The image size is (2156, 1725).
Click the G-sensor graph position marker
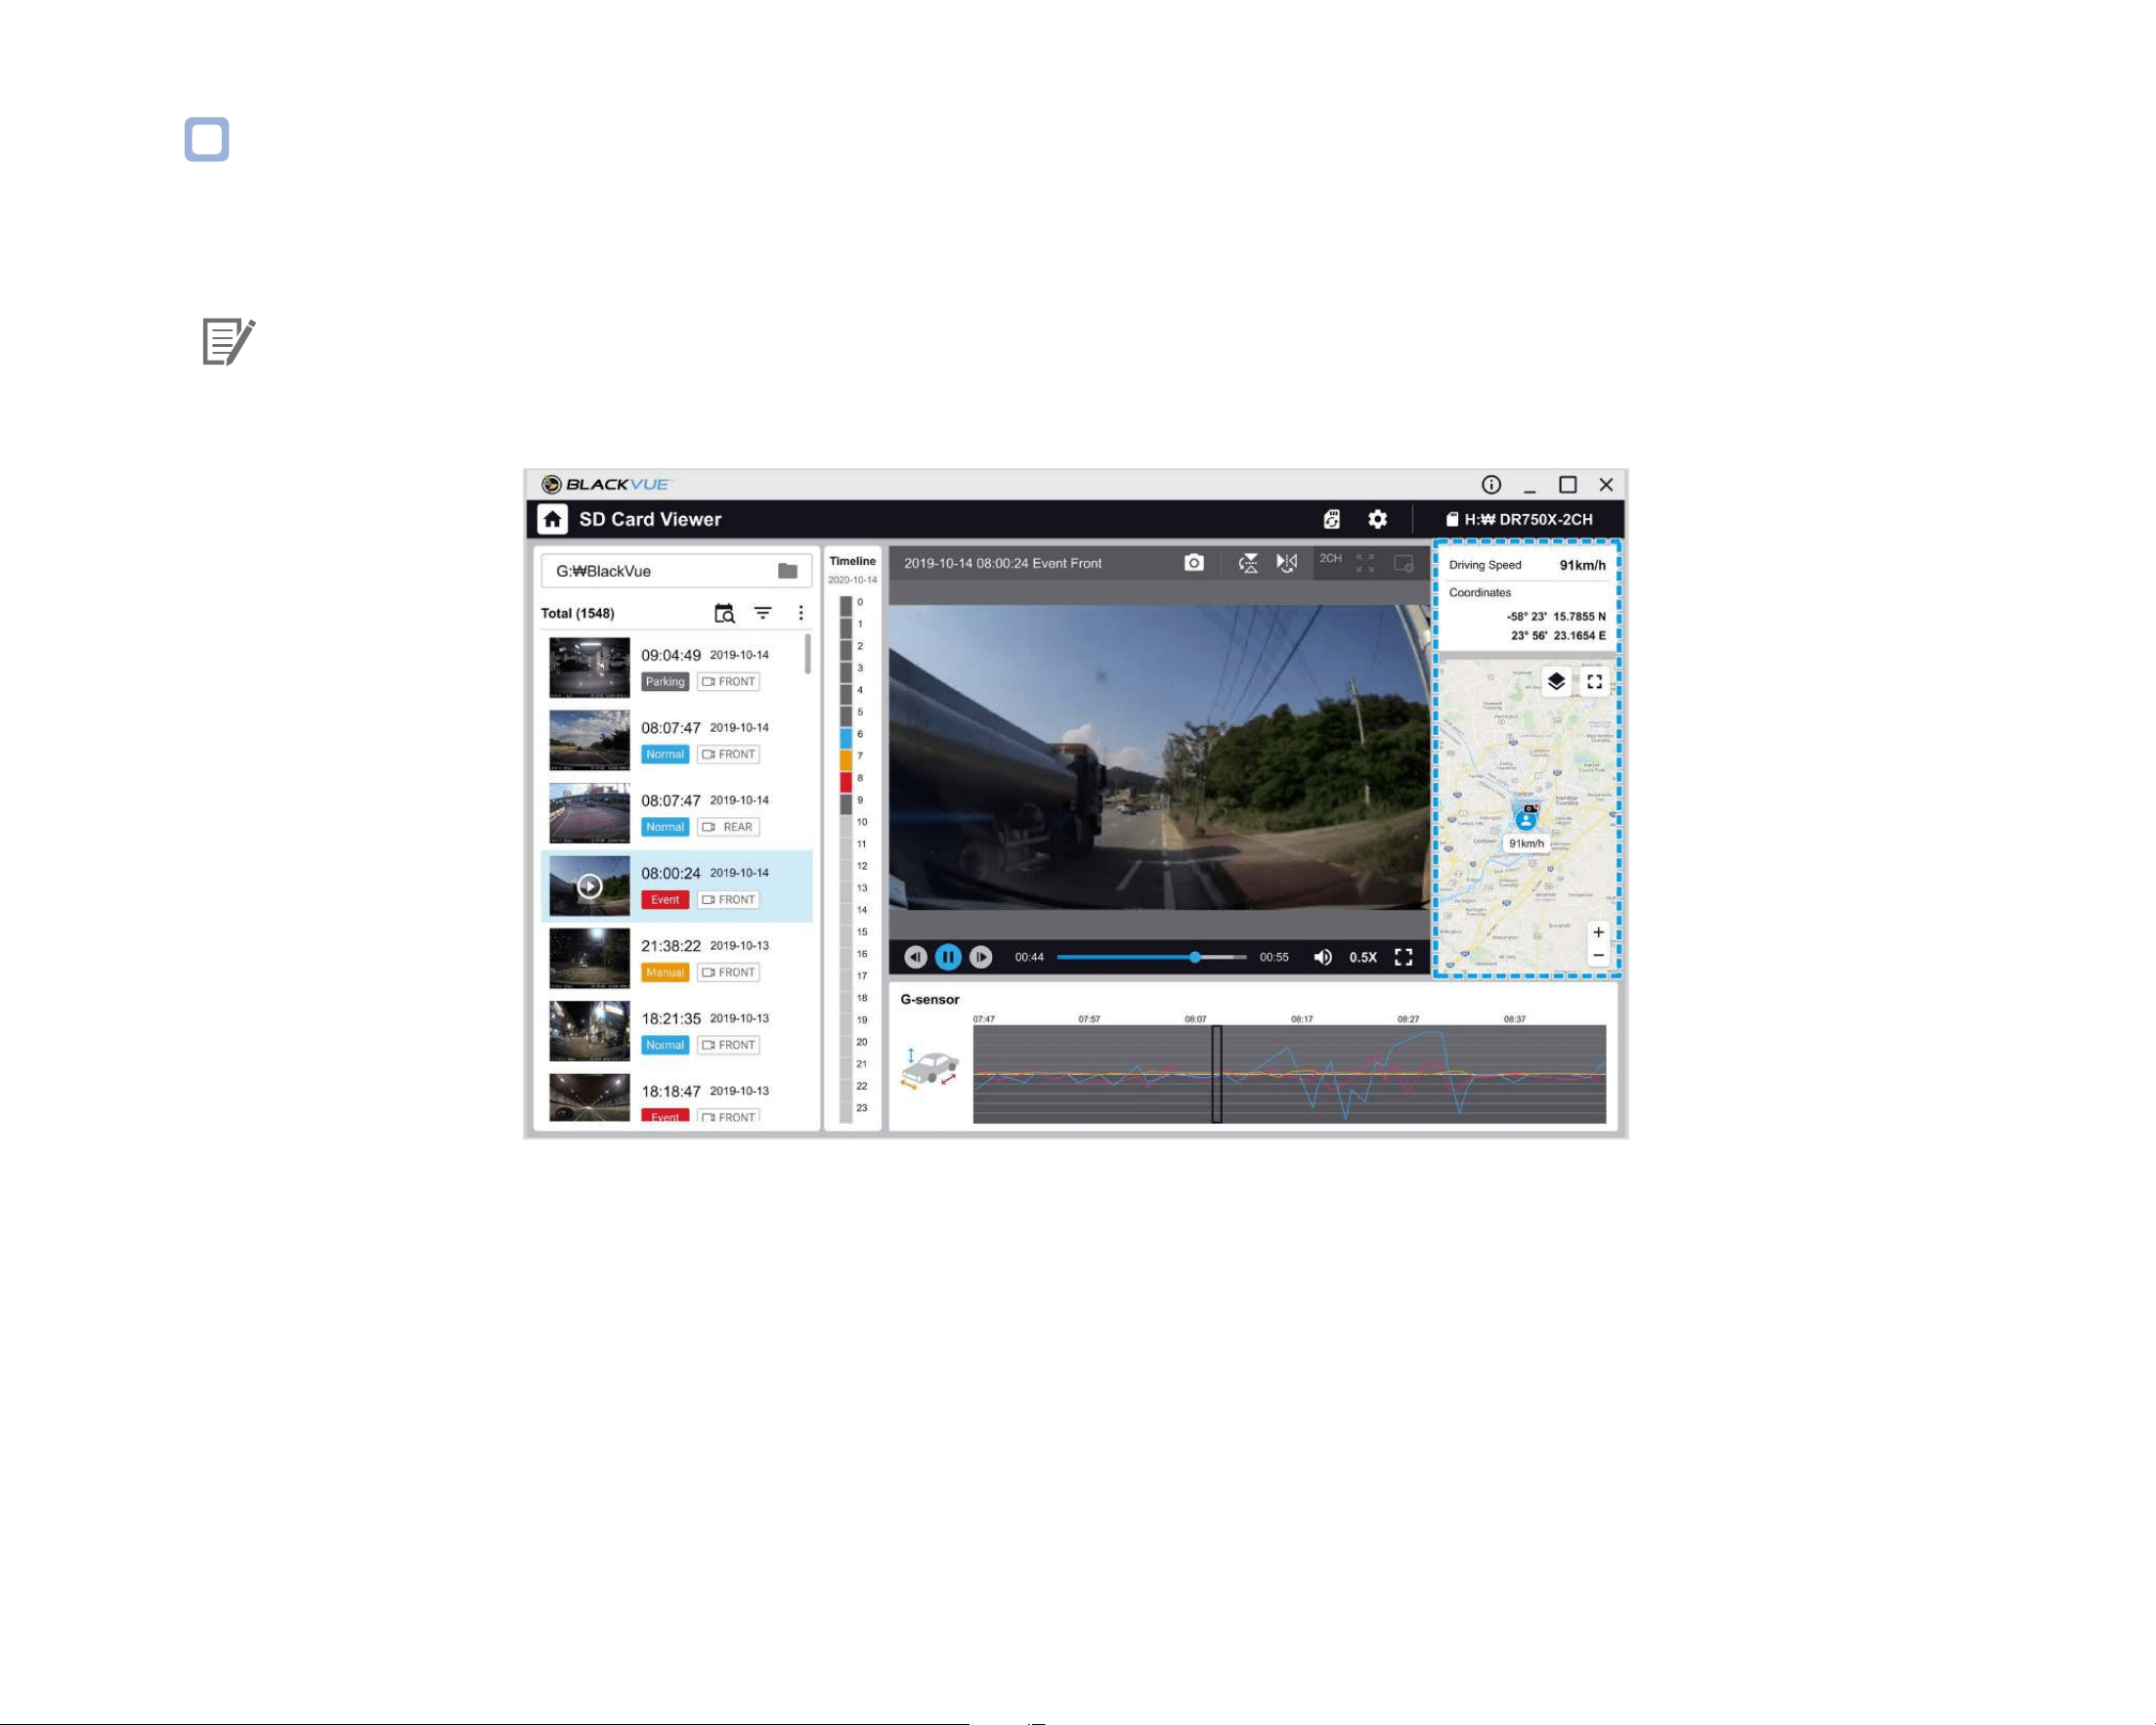coord(1217,1074)
